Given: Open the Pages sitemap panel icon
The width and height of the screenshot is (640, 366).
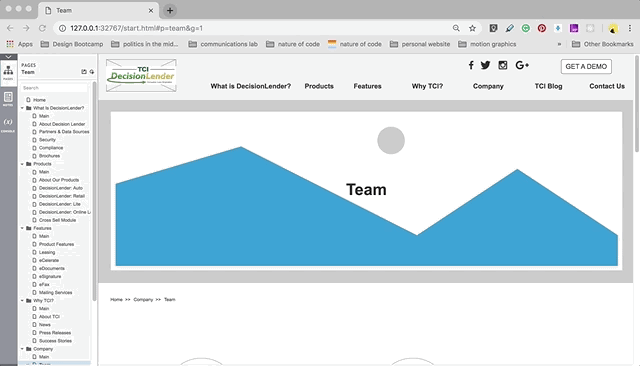Looking at the screenshot, I should click(x=8, y=73).
